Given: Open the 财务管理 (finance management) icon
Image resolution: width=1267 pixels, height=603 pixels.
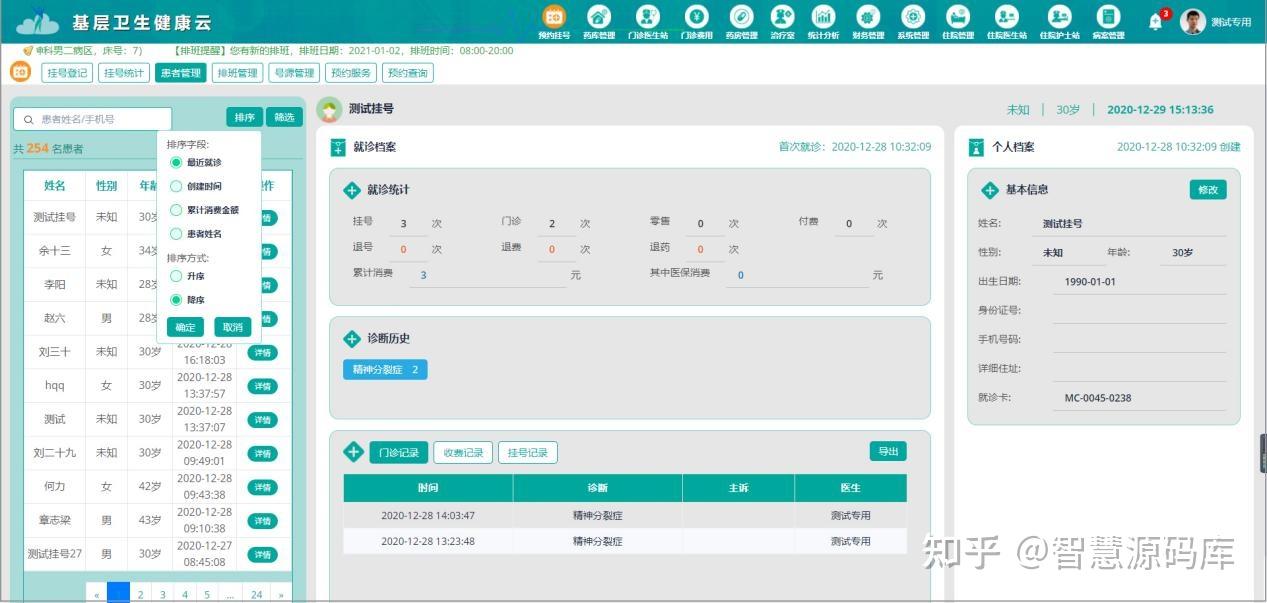Looking at the screenshot, I should click(868, 18).
